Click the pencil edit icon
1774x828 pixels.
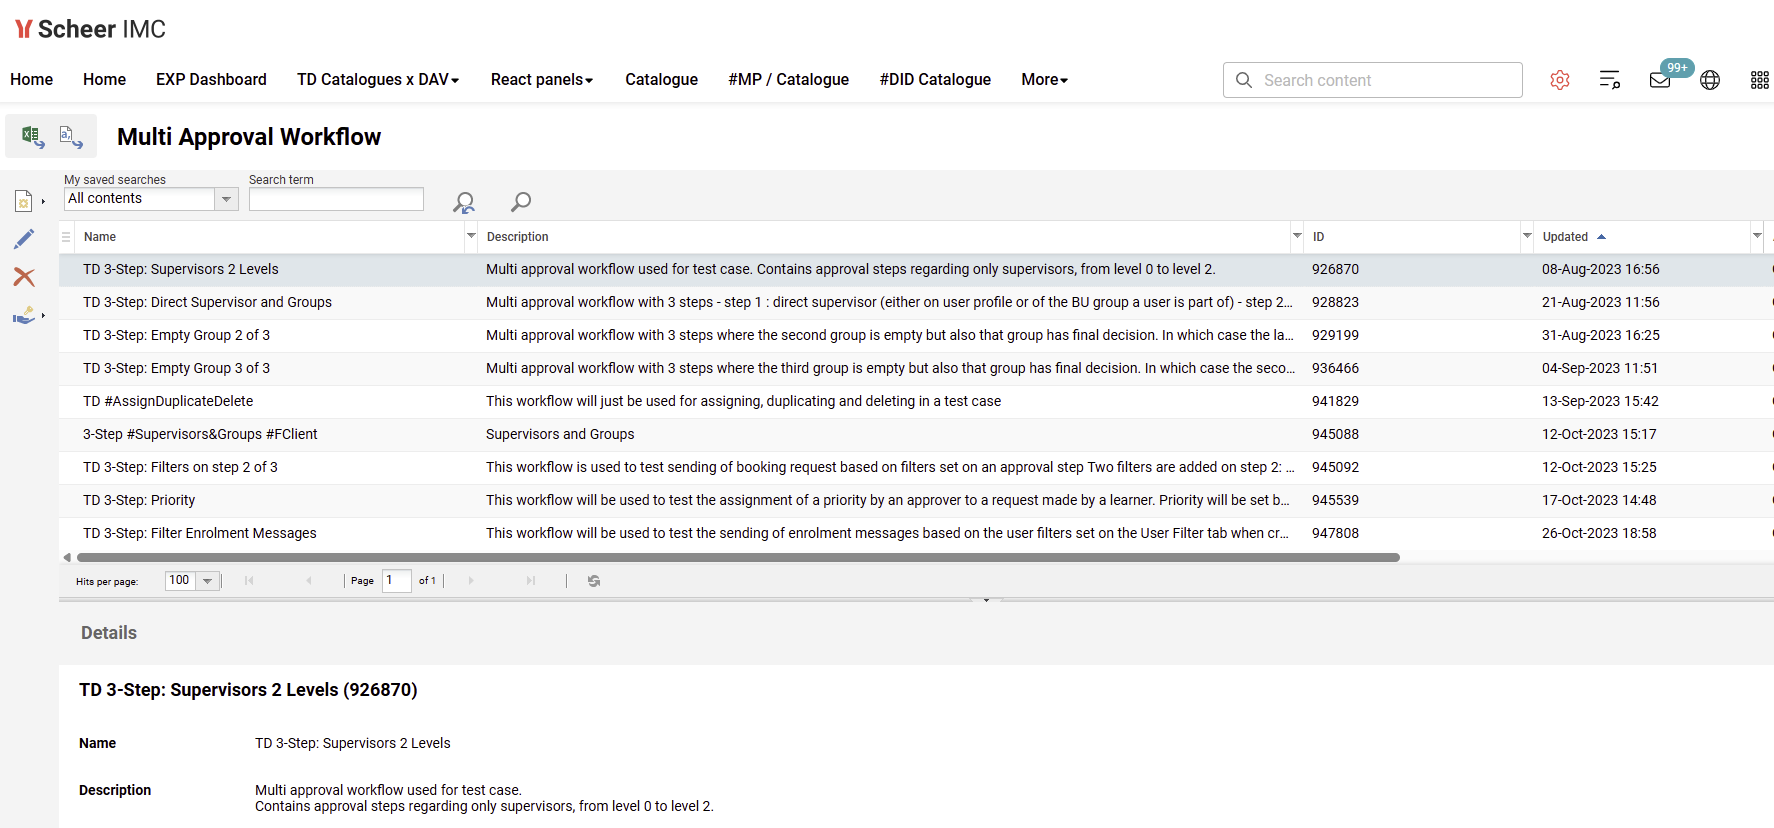pos(24,239)
